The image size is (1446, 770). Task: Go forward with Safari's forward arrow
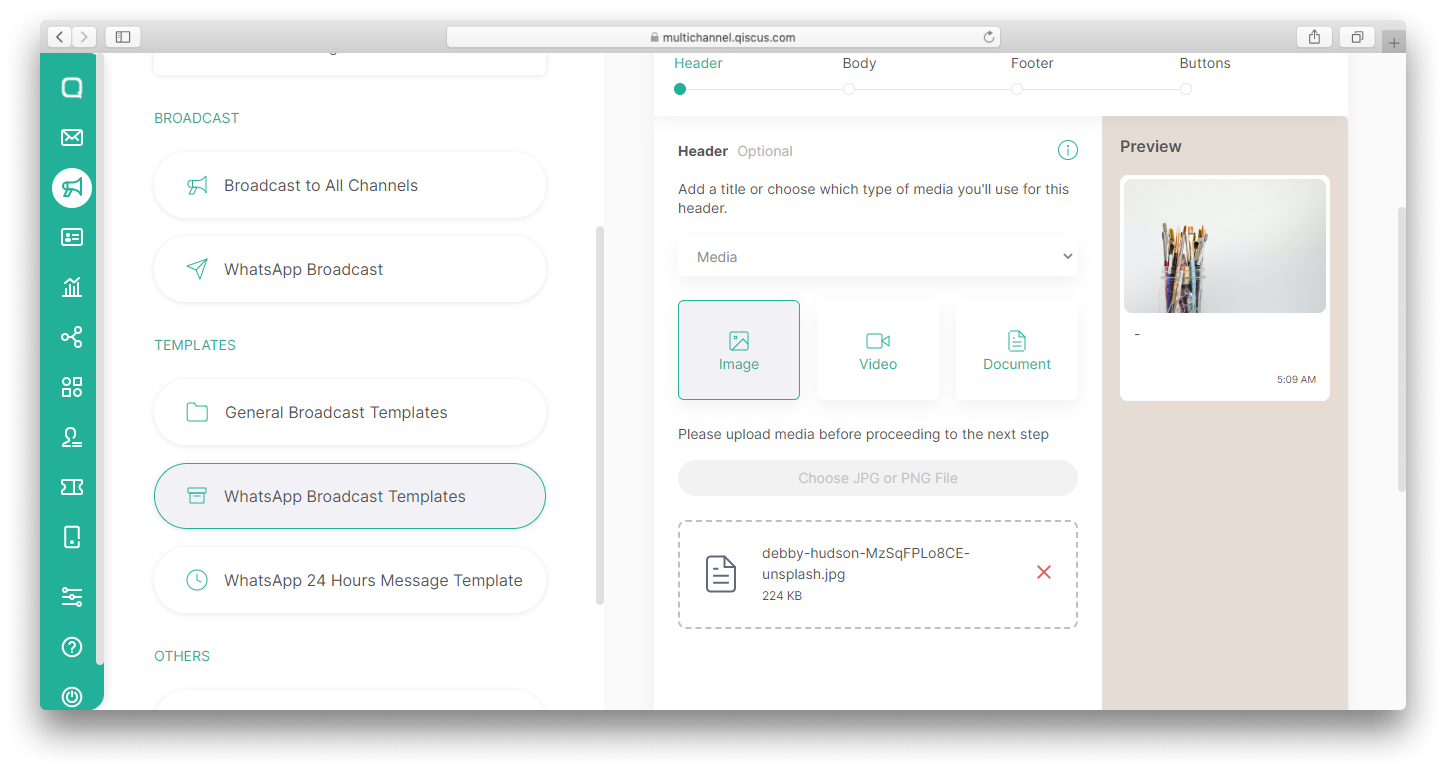coord(85,37)
